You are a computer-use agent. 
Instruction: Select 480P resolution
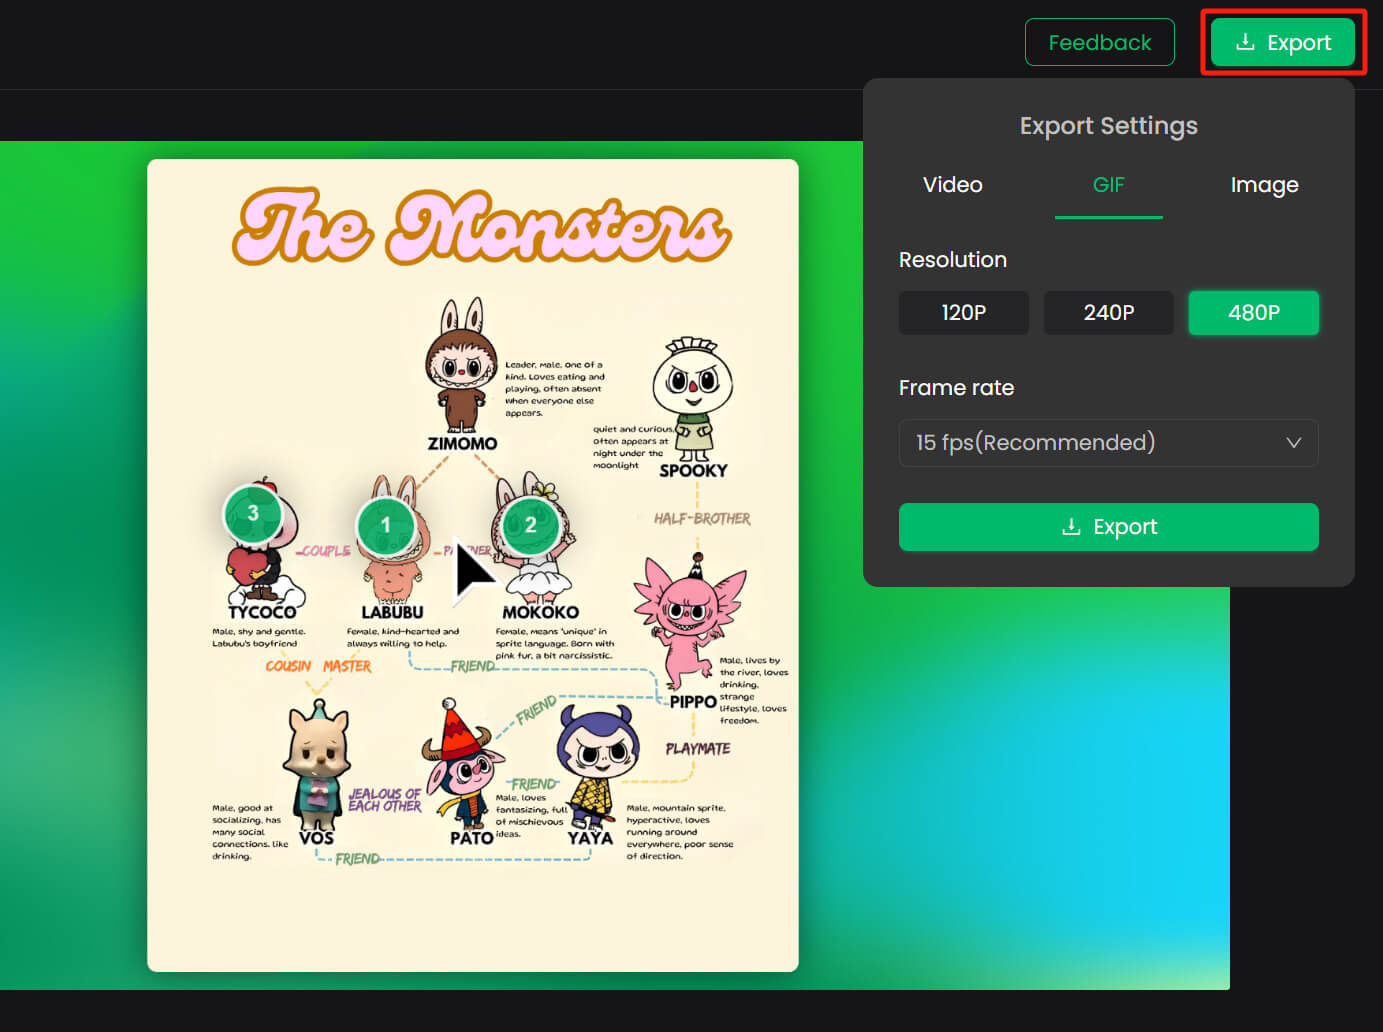1254,313
